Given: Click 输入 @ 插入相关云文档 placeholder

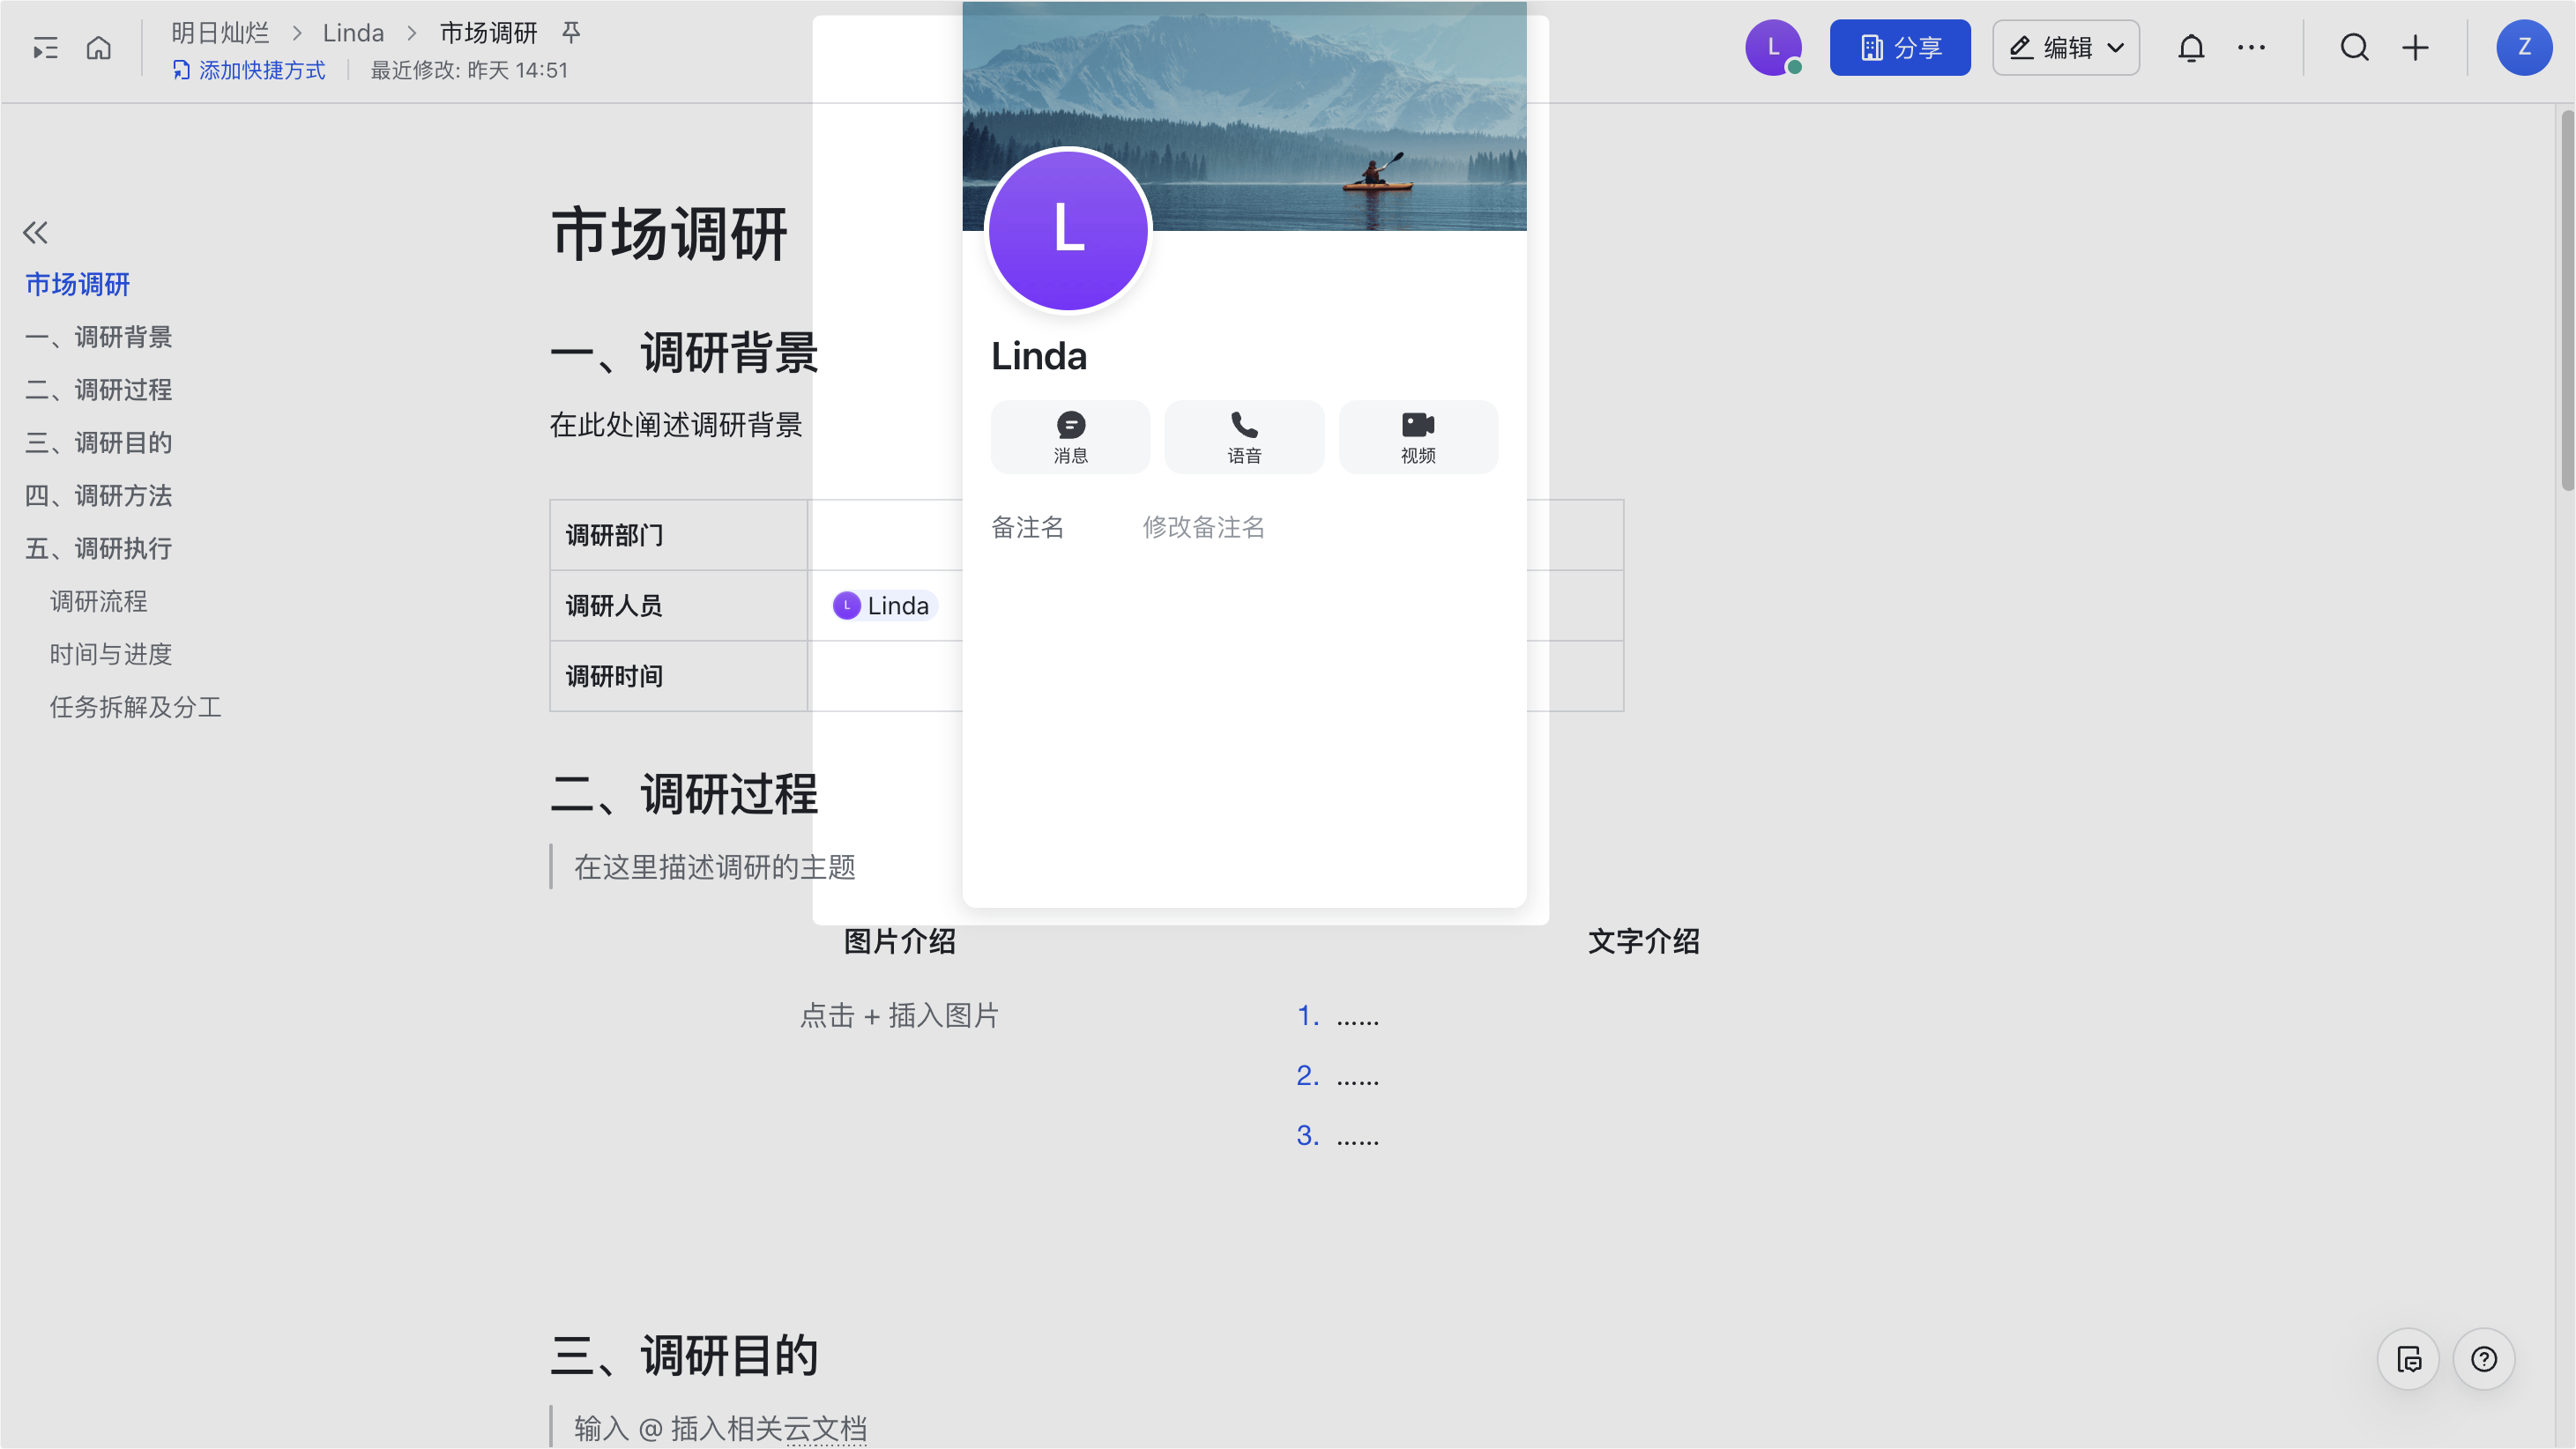Looking at the screenshot, I should pyautogui.click(x=720, y=1429).
